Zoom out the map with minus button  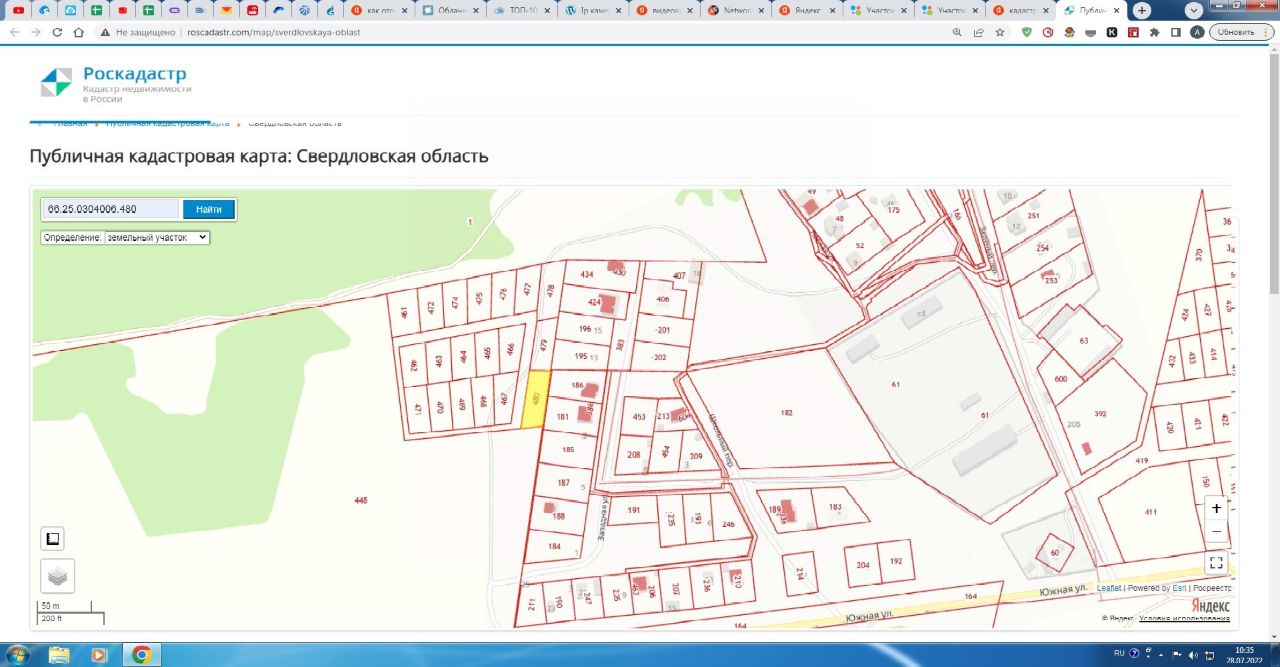coord(1216,531)
